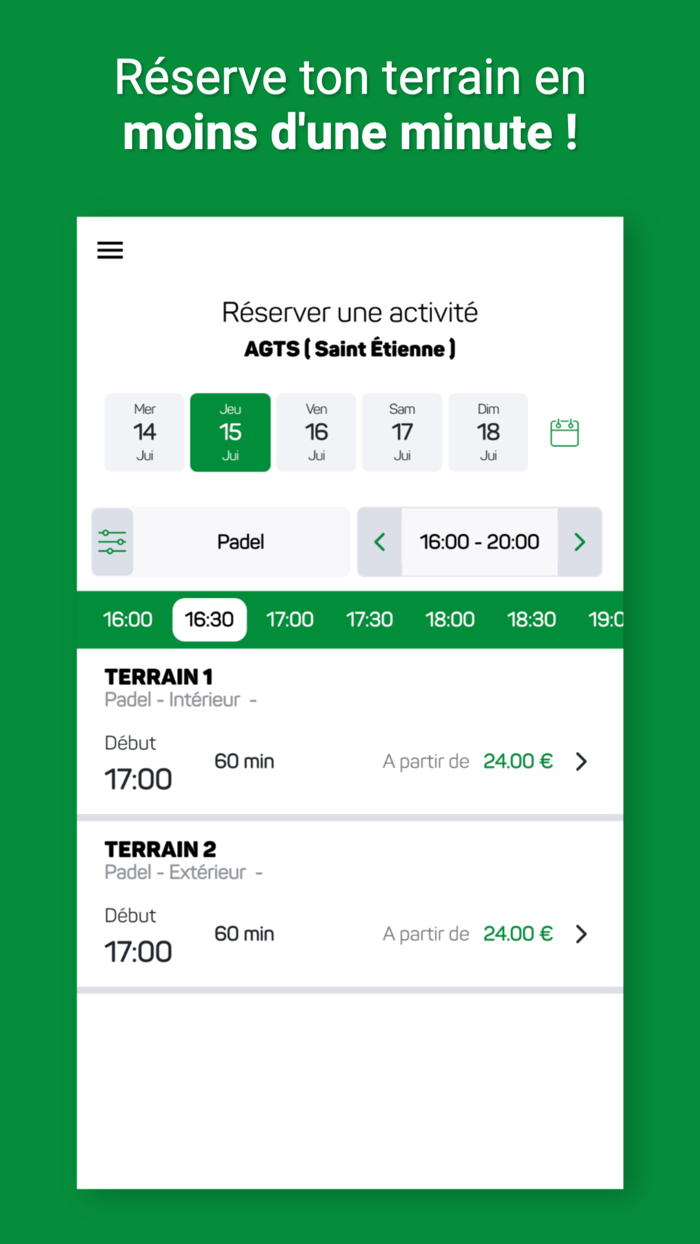Click the green sliders filter icon

click(112, 541)
